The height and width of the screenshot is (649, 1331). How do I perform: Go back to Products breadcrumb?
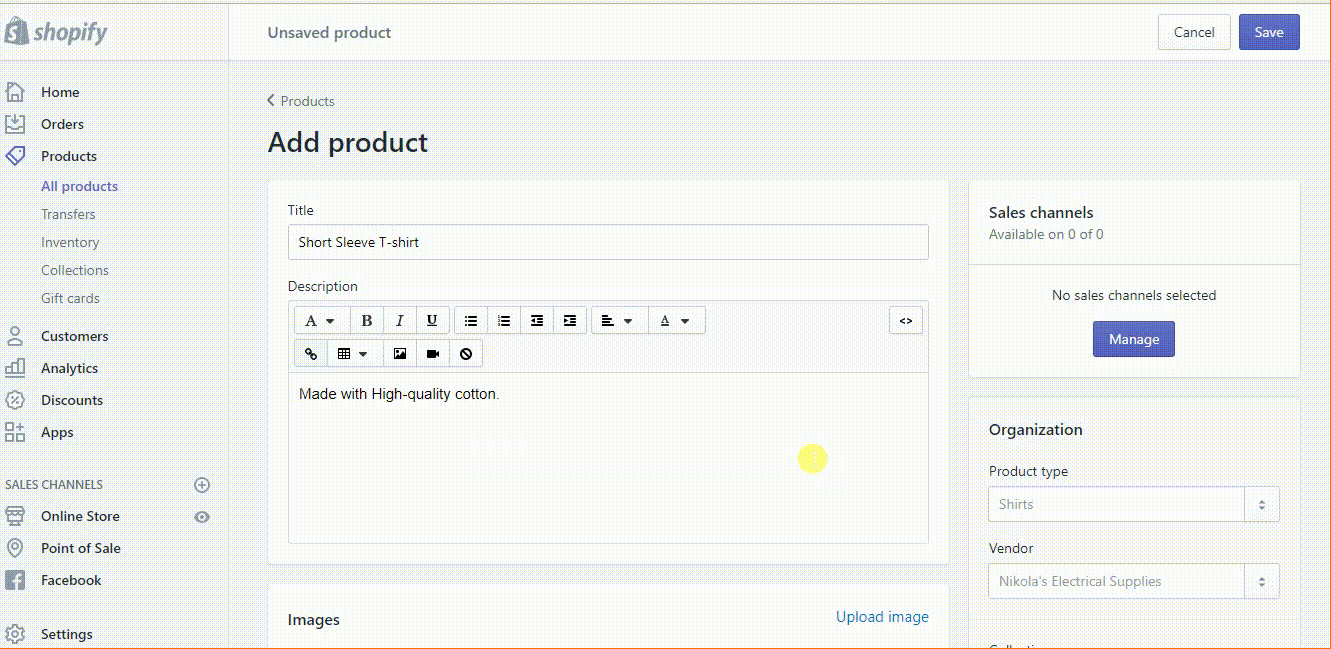click(301, 101)
